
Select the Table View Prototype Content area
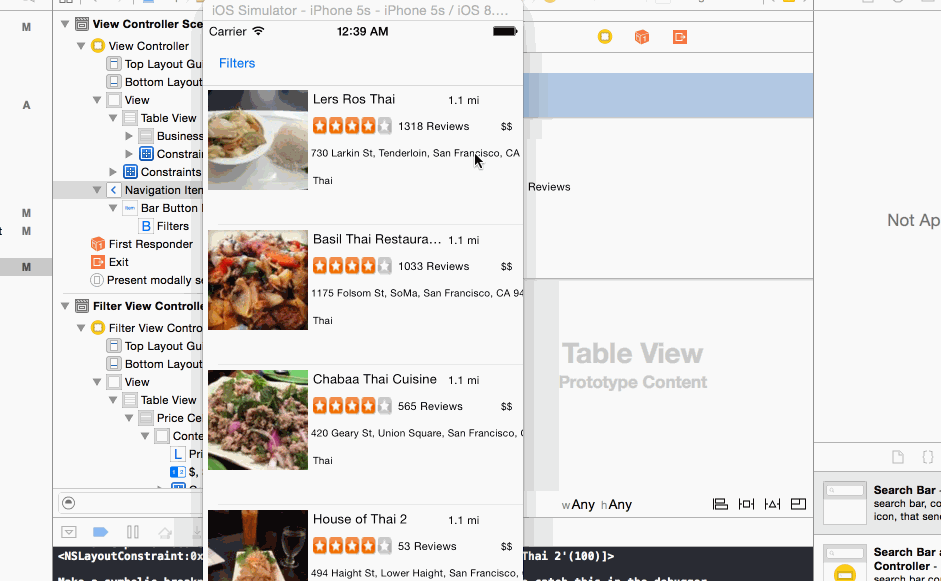tap(633, 365)
